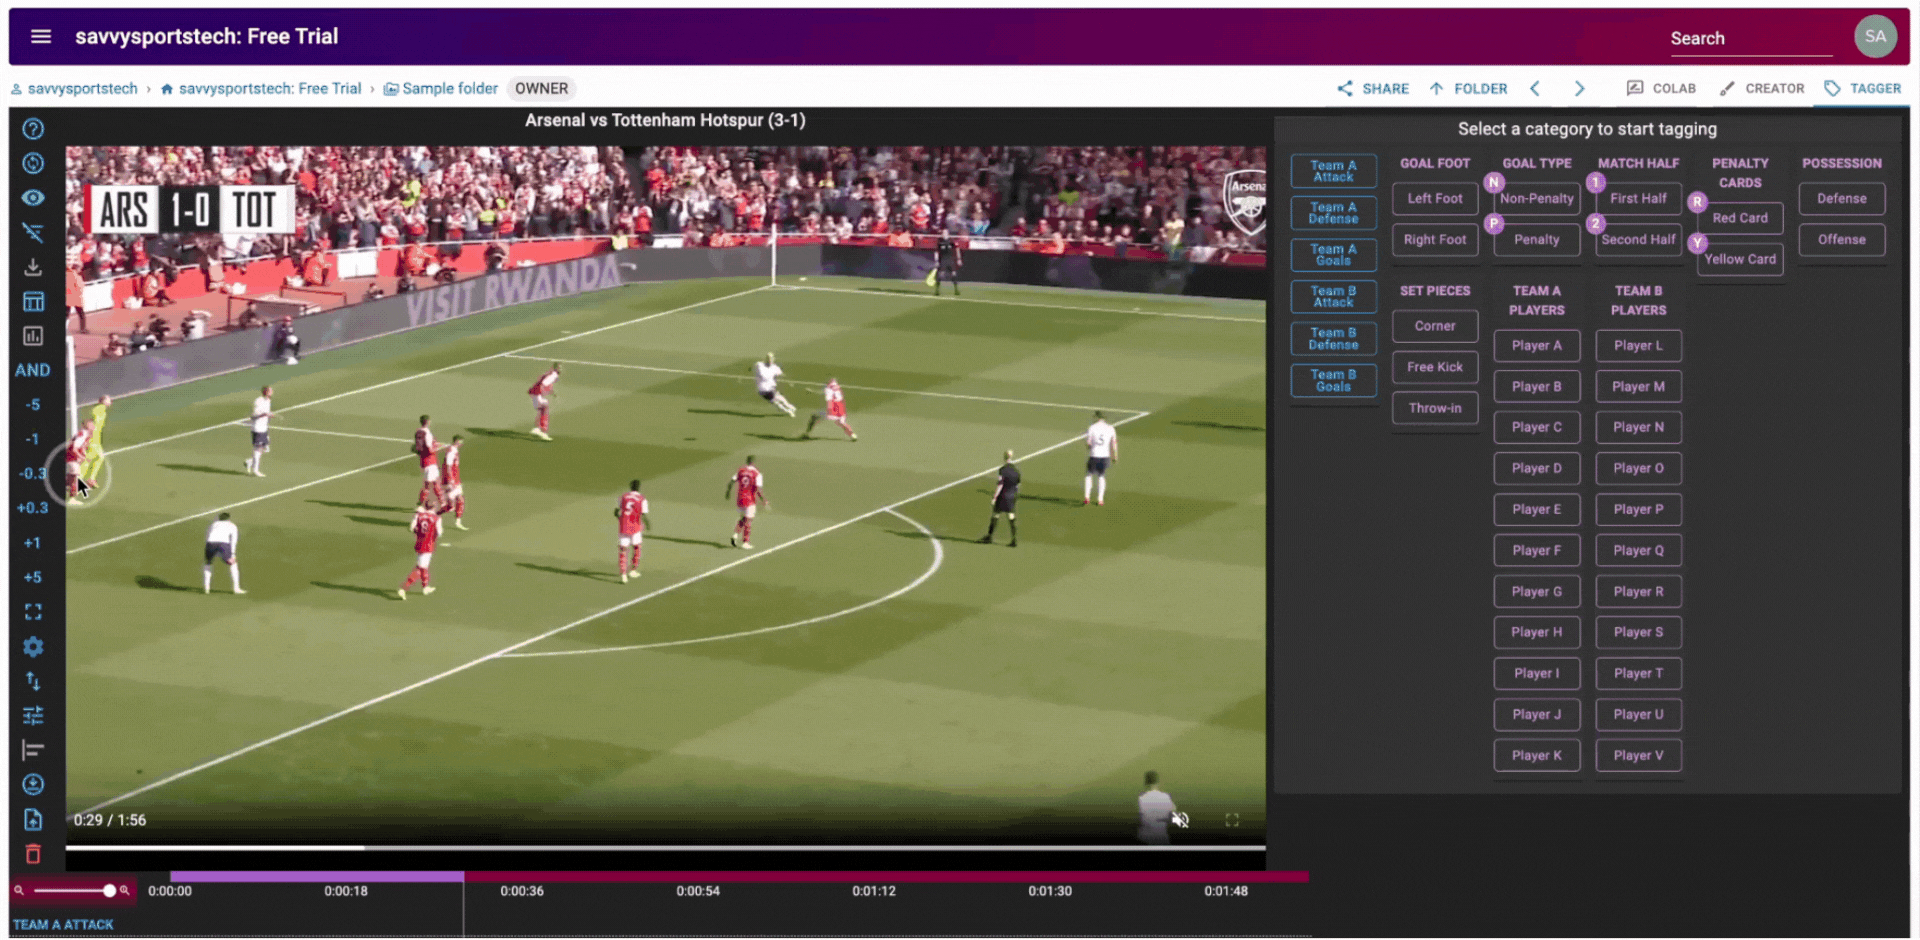Switch to the TAGGER tab
This screenshot has width=1920, height=940.
[1862, 89]
